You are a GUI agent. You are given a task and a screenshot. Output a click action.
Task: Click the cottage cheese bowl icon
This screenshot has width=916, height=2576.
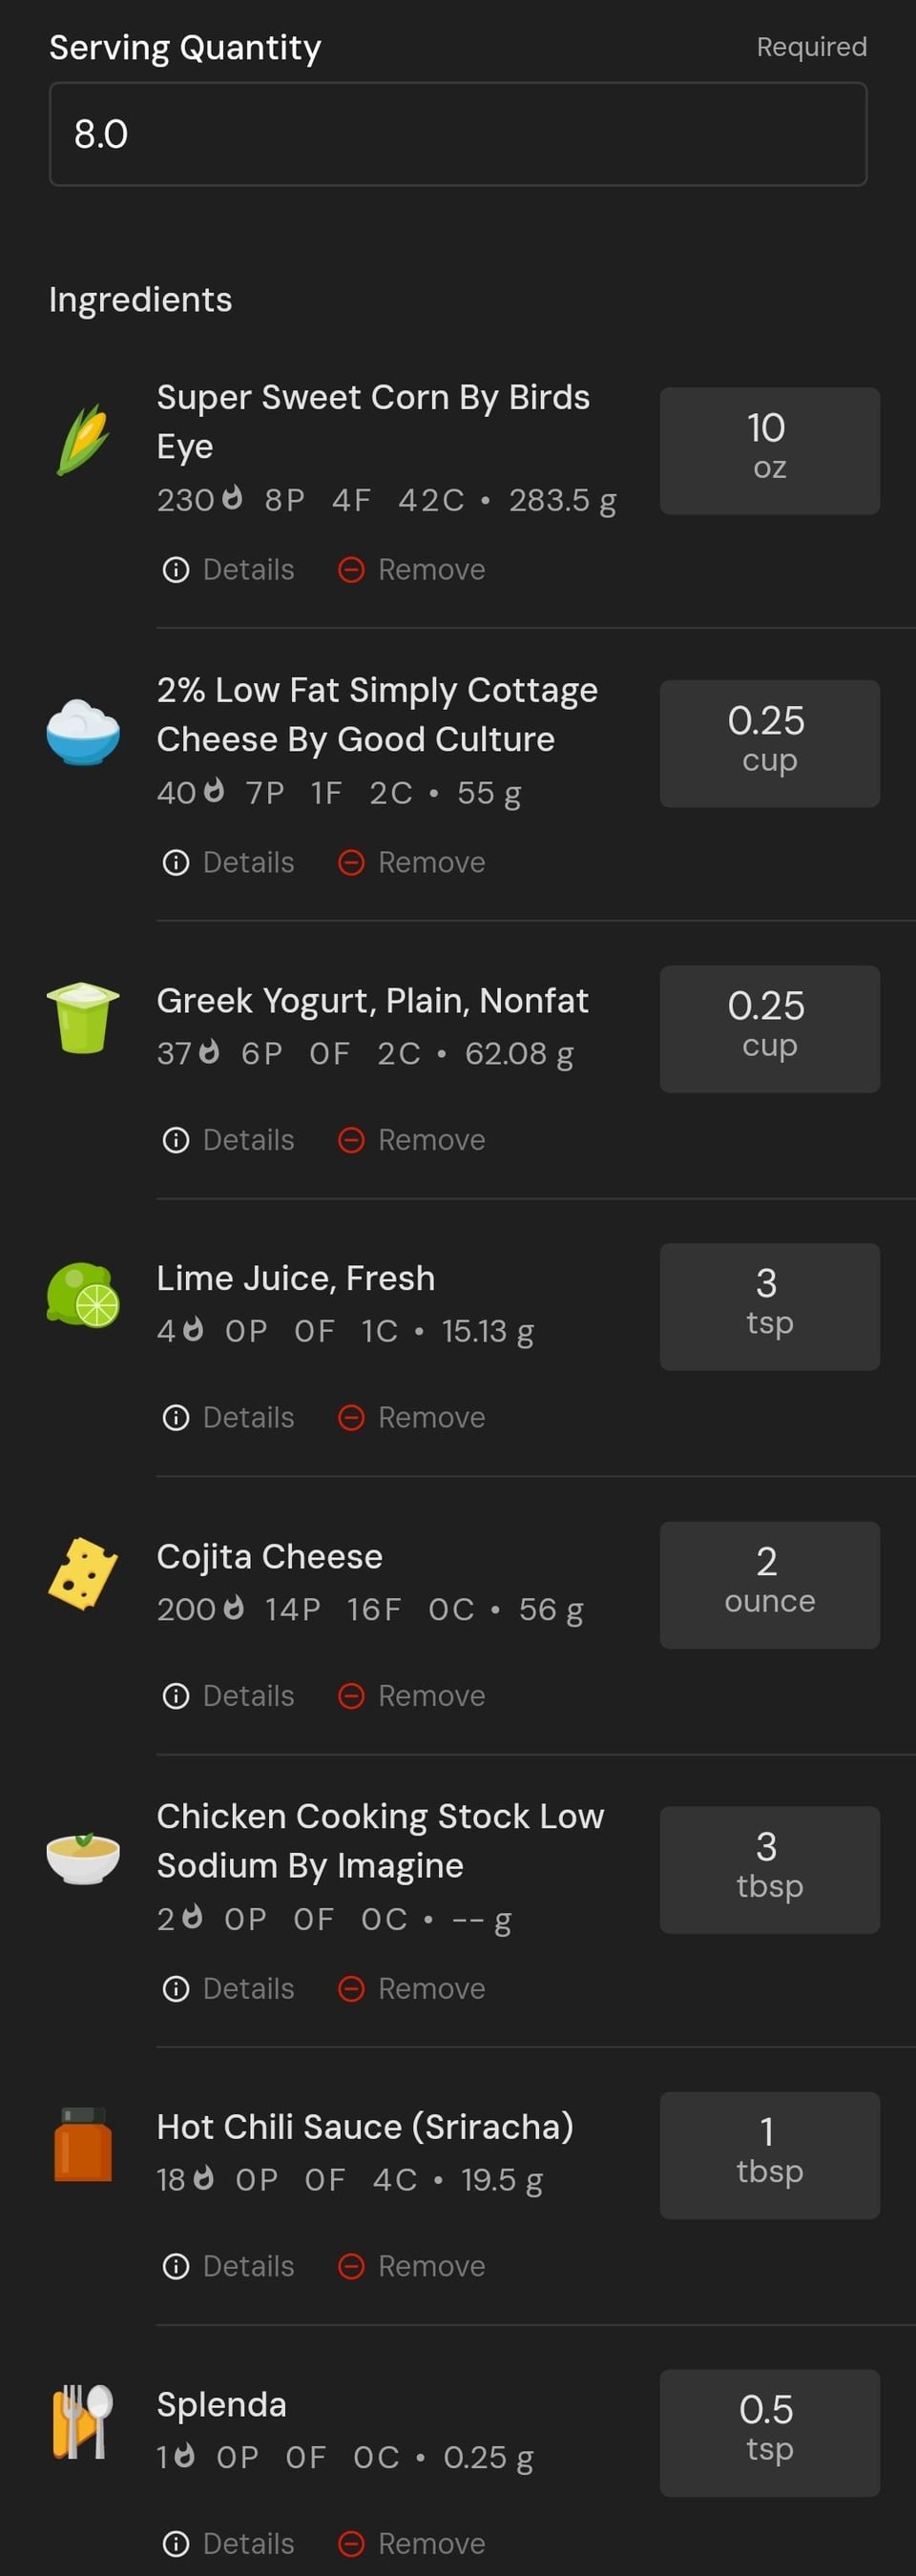(x=83, y=732)
